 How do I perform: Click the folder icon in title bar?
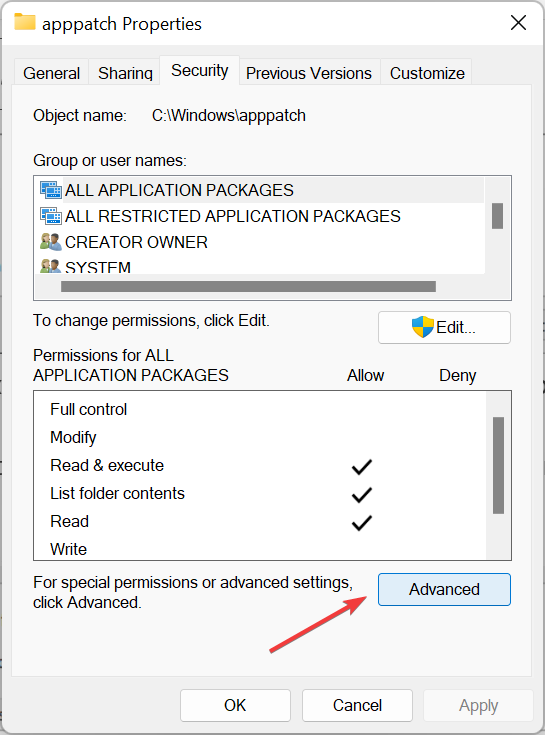25,22
